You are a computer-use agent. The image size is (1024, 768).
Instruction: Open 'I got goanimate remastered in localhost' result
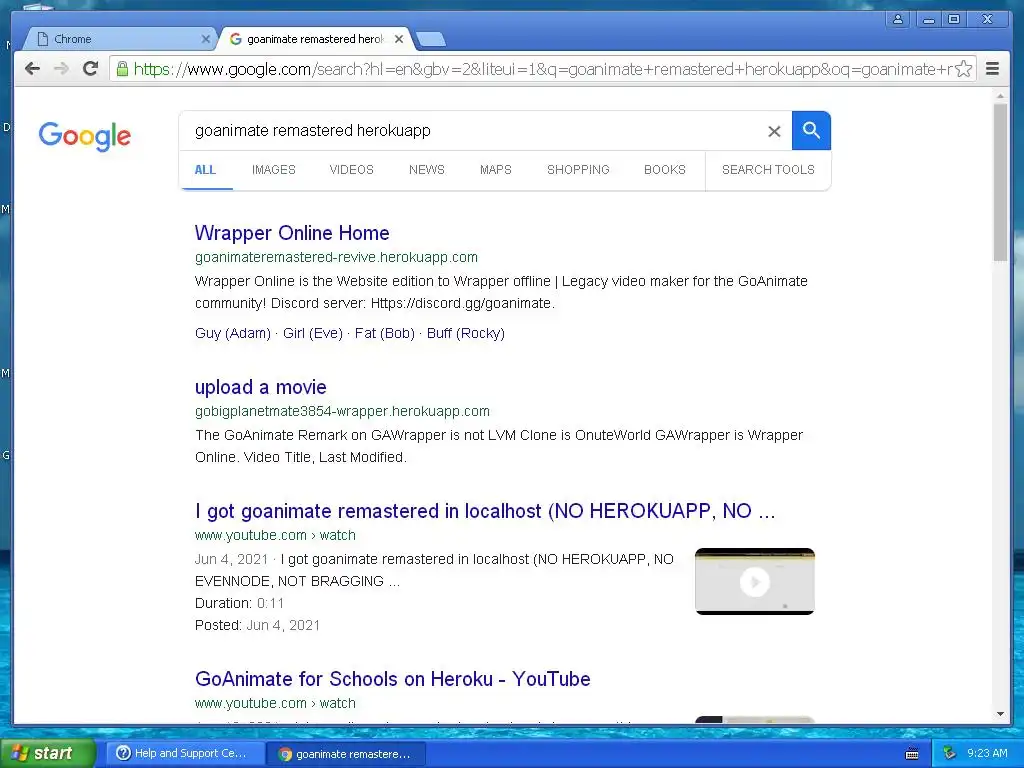(485, 511)
